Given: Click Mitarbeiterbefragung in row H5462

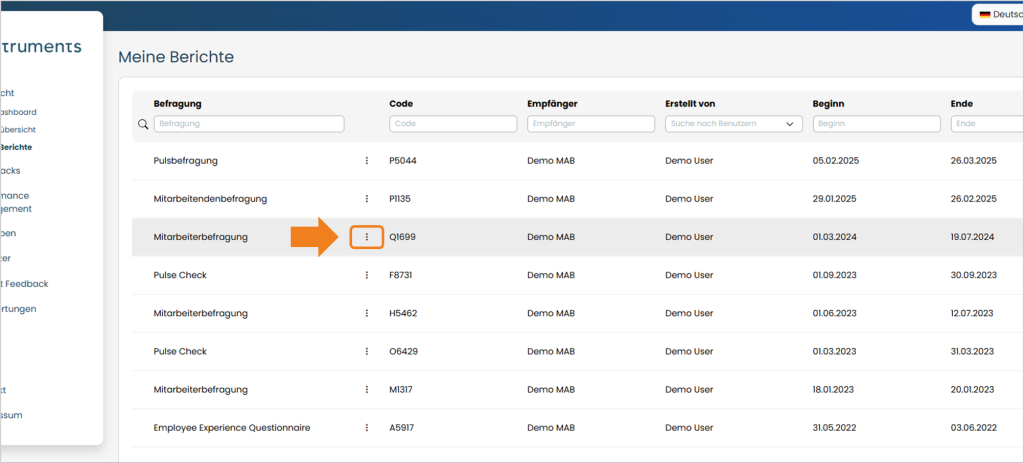Looking at the screenshot, I should point(200,313).
